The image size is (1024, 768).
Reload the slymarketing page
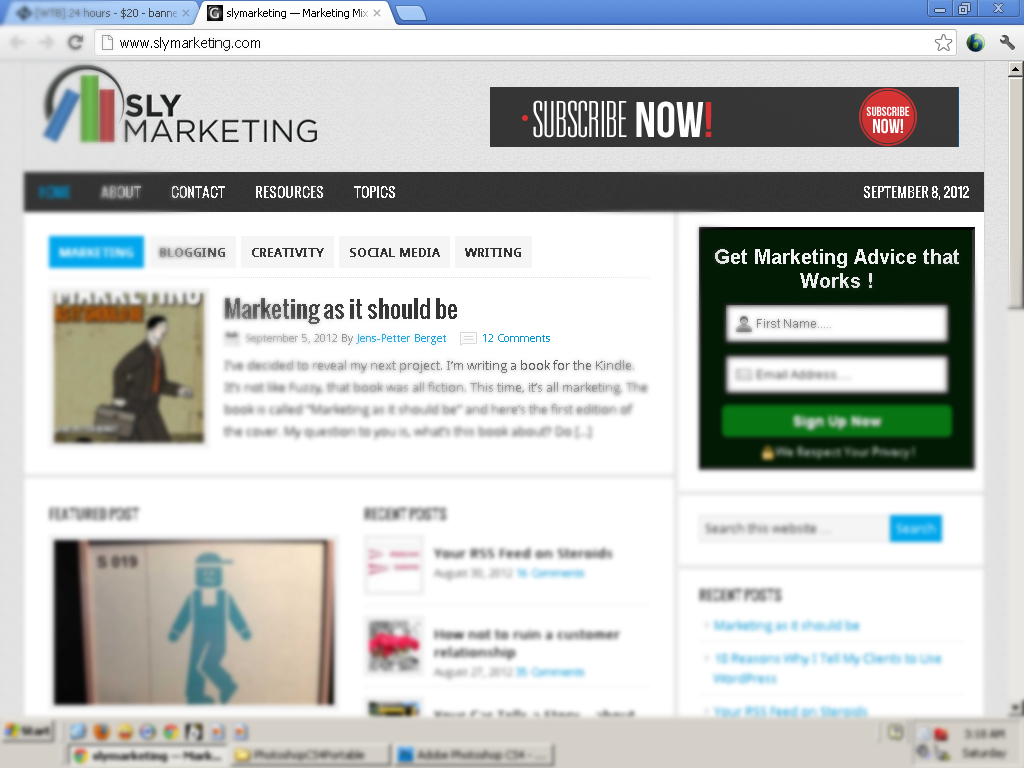coord(76,42)
